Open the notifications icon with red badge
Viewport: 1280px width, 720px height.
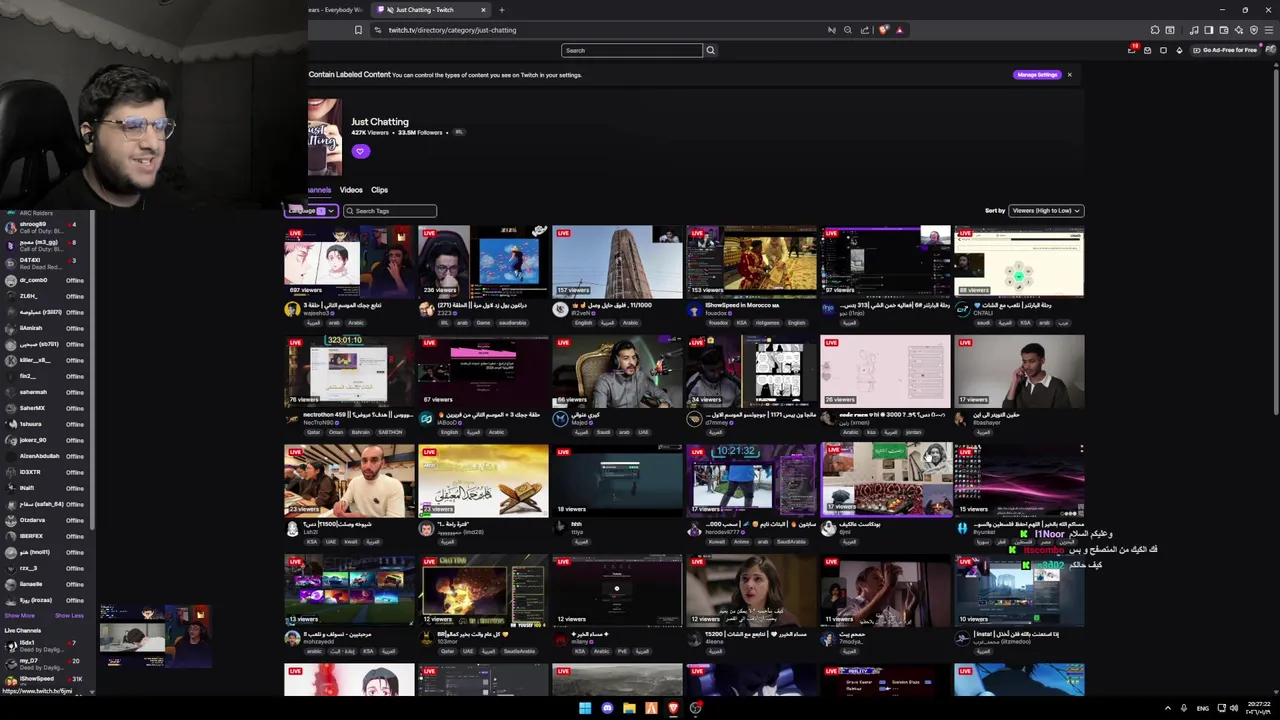1132,49
